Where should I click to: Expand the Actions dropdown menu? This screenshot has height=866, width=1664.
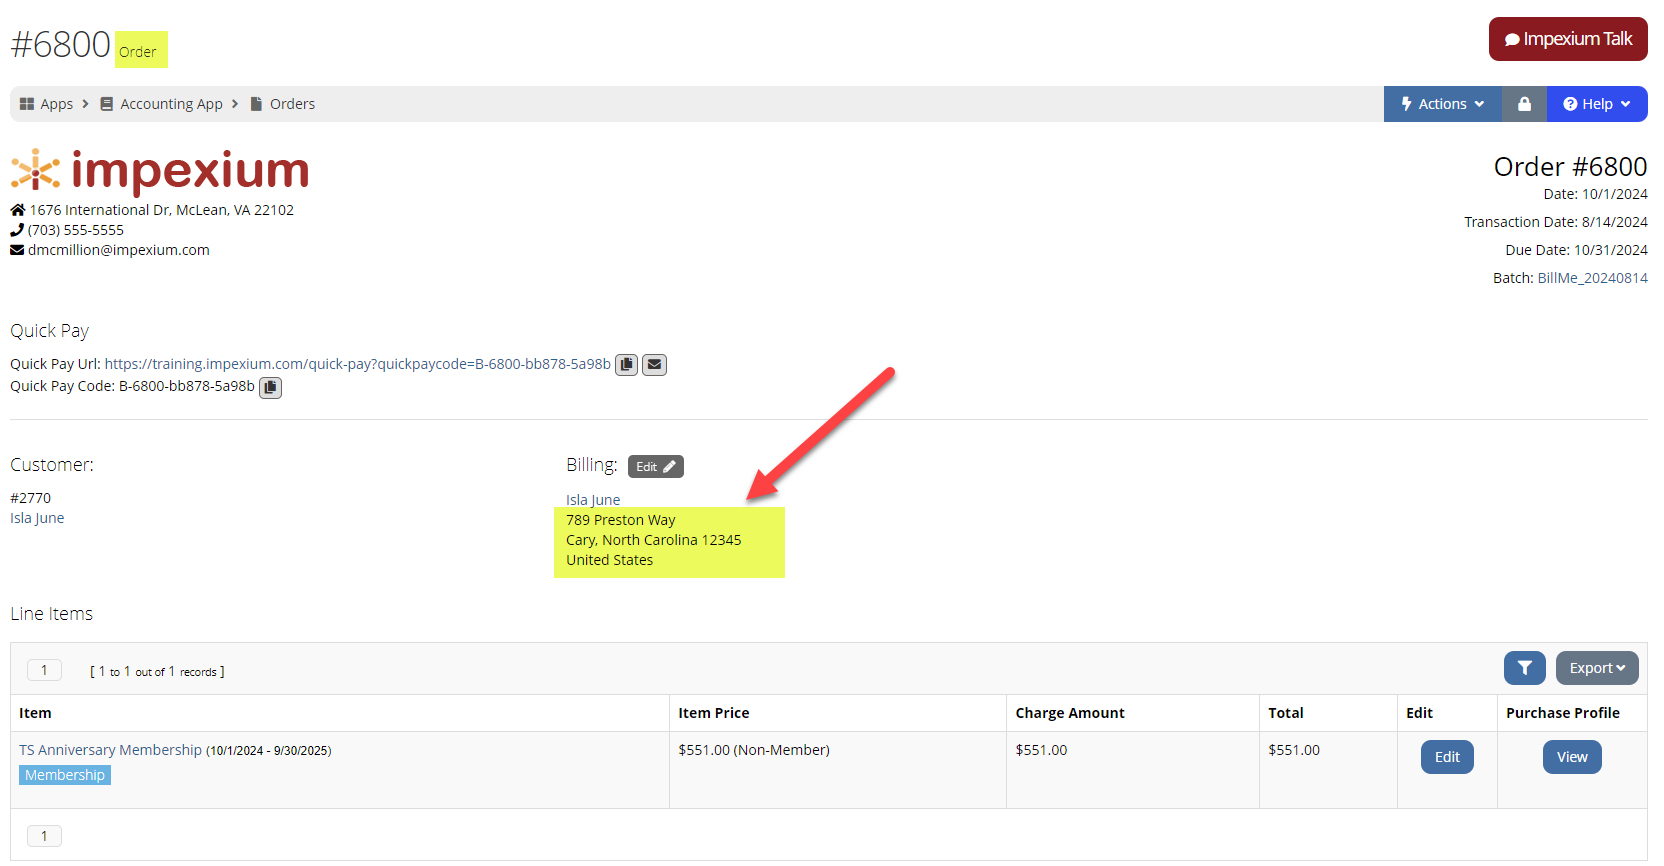[1442, 104]
